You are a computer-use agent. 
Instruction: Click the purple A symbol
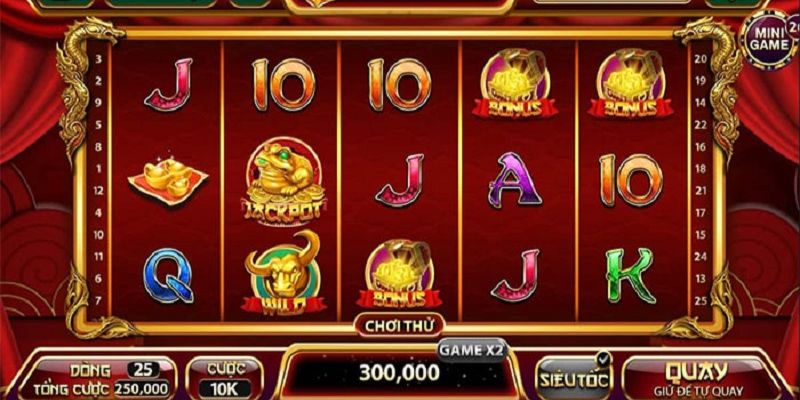pos(514,180)
